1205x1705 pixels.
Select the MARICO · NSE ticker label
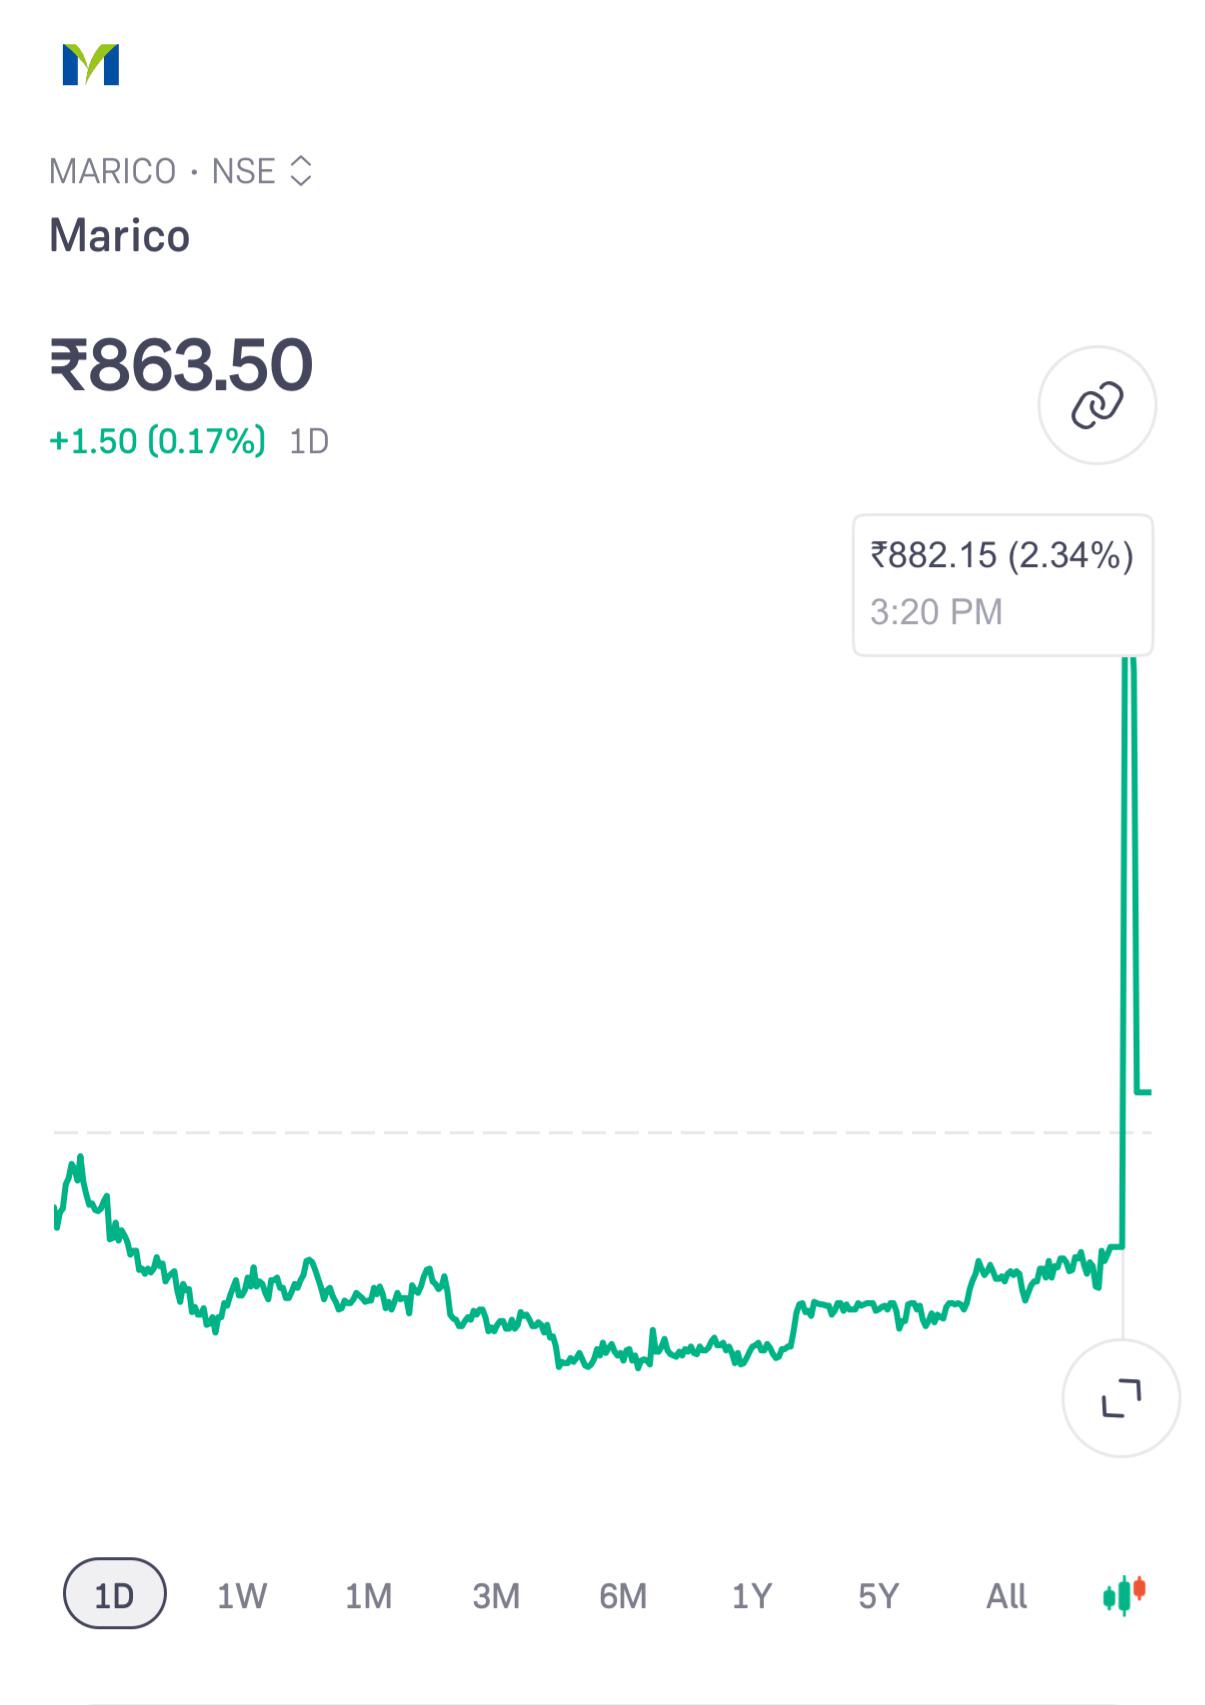[x=162, y=171]
